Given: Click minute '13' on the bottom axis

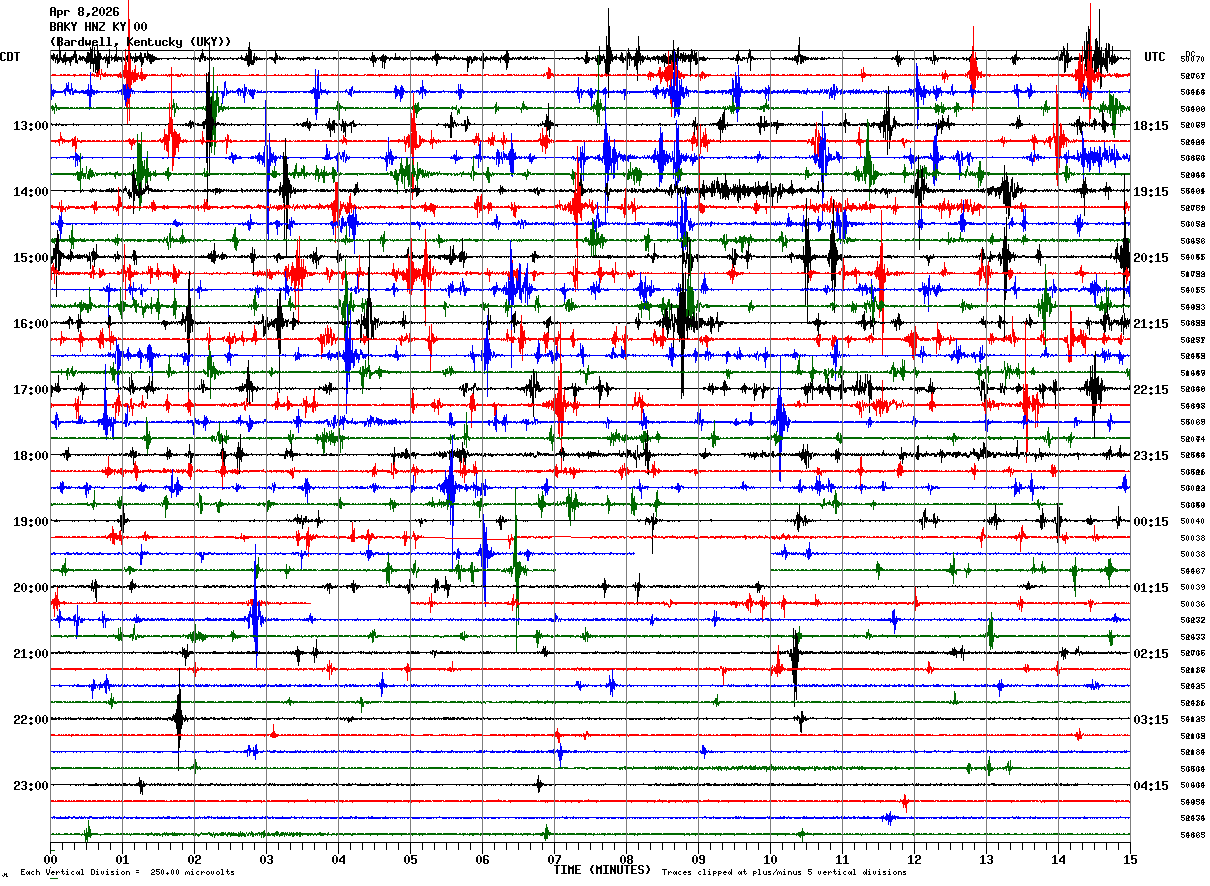Looking at the screenshot, I should [986, 859].
